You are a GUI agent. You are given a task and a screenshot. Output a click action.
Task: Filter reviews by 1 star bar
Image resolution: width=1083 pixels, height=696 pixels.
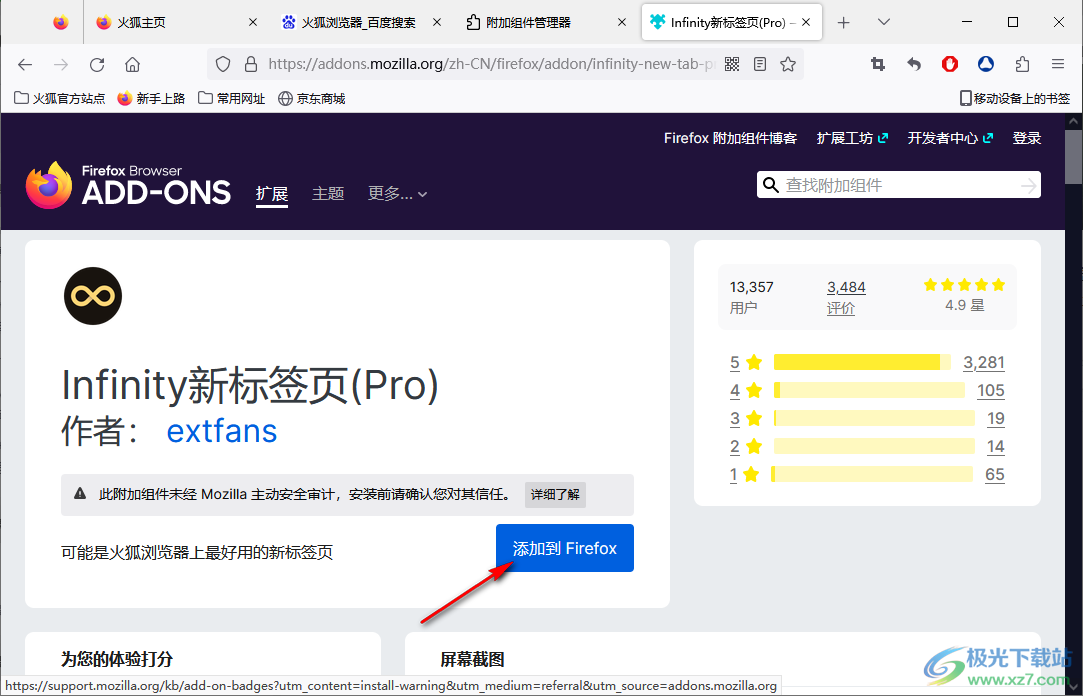[872, 474]
